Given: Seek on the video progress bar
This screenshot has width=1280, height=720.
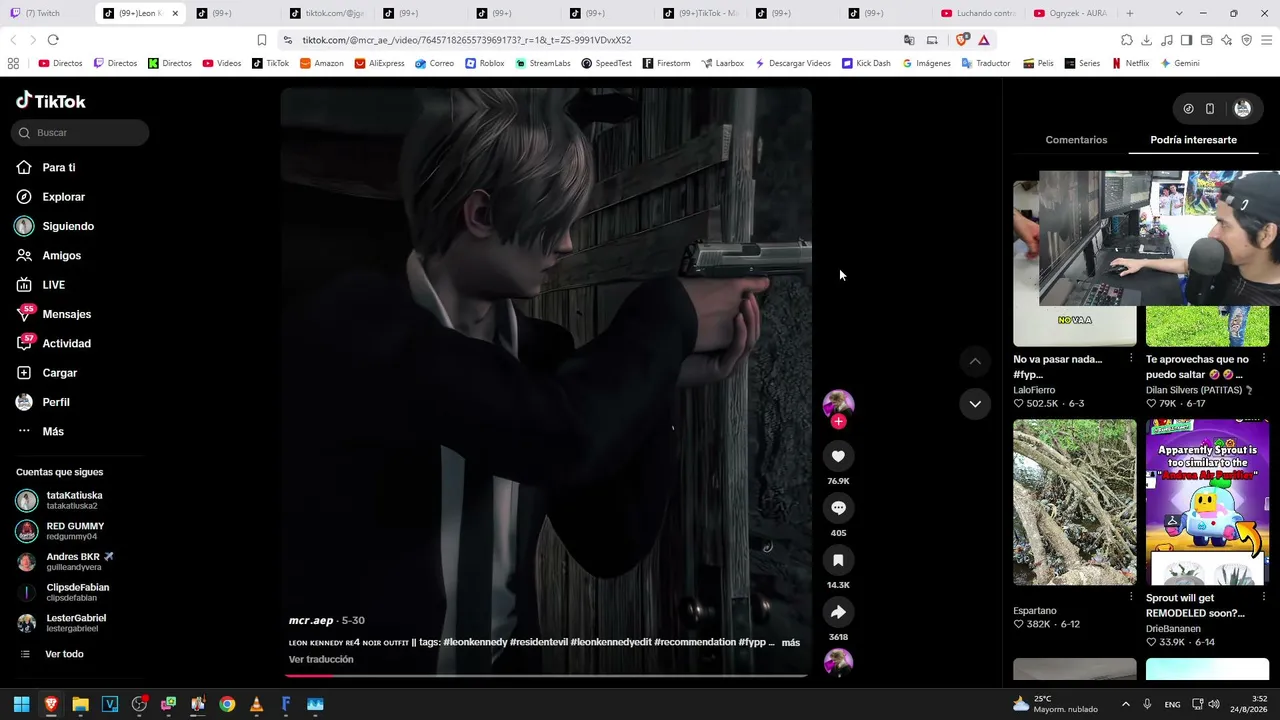Looking at the screenshot, I should [546, 676].
